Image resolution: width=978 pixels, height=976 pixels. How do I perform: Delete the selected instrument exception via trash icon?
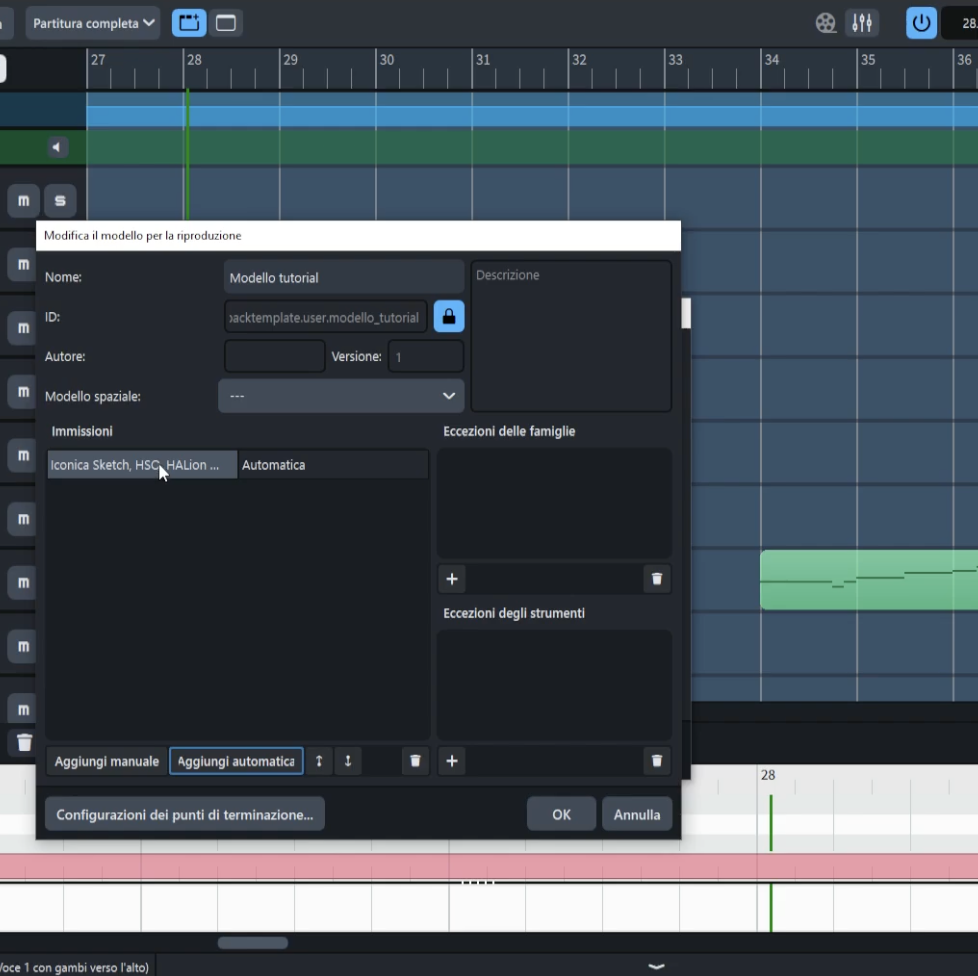(656, 761)
